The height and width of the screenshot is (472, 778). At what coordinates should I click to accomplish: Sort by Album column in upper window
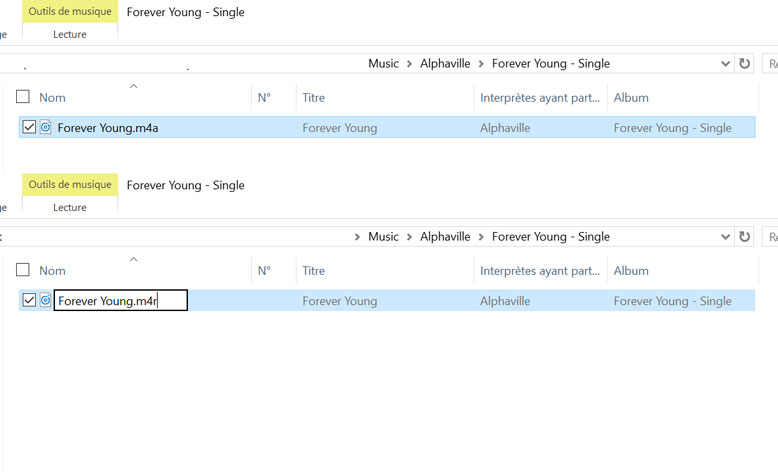pyautogui.click(x=631, y=97)
